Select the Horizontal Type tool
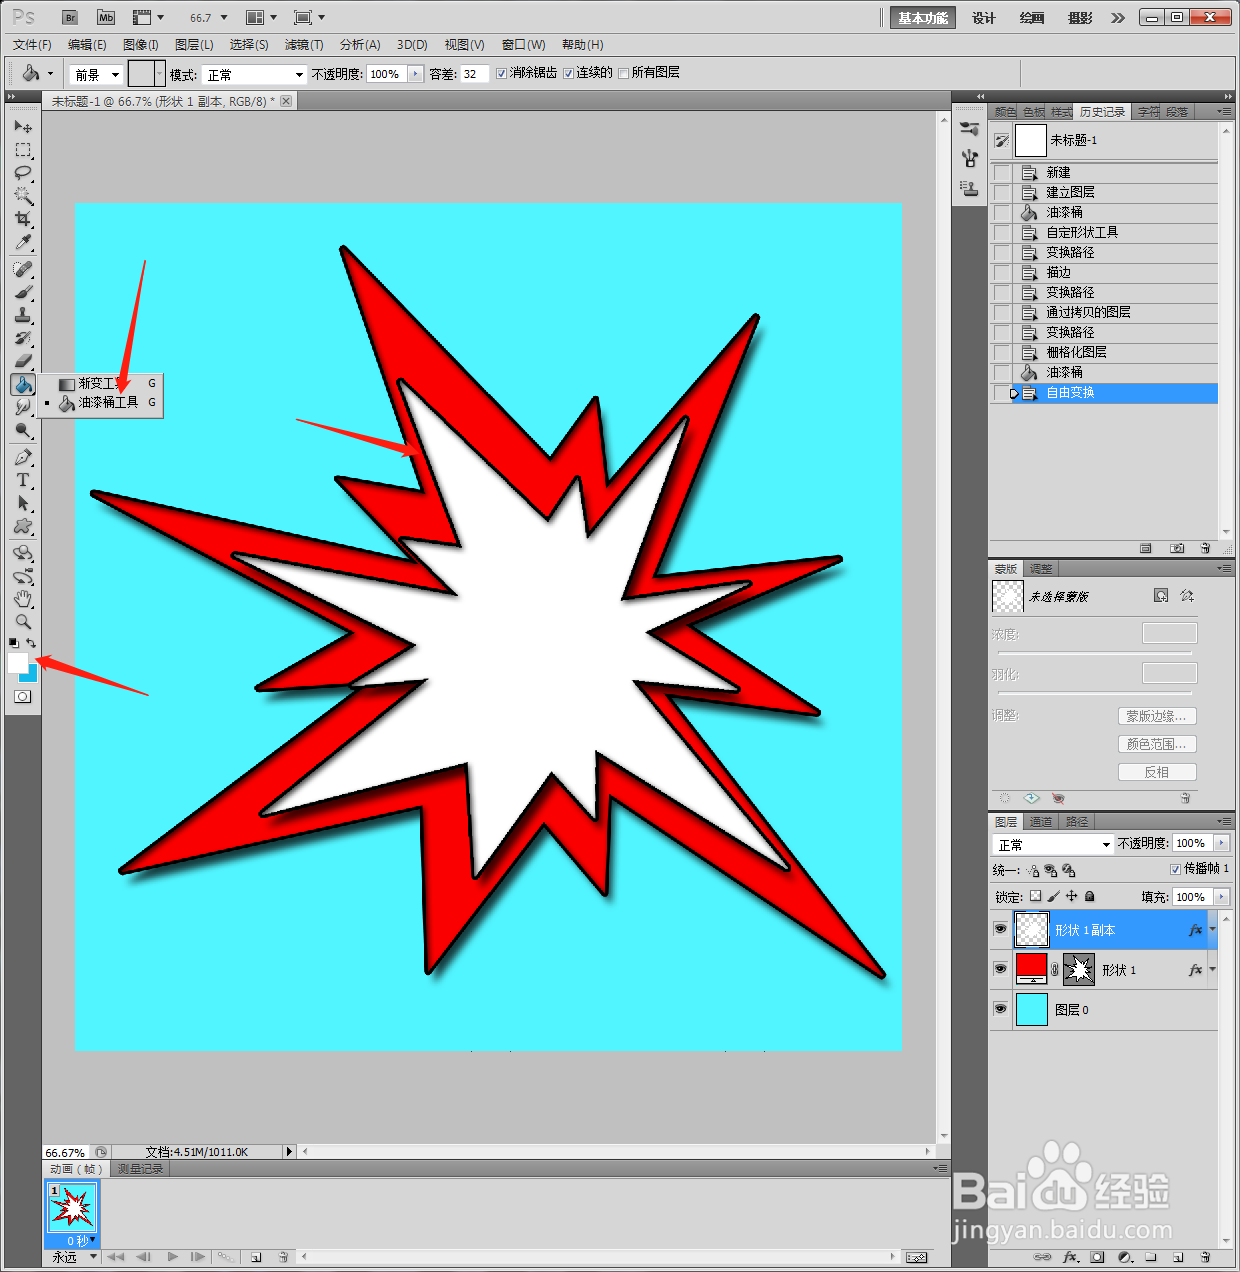Screen dimensions: 1240x1272 (23, 480)
